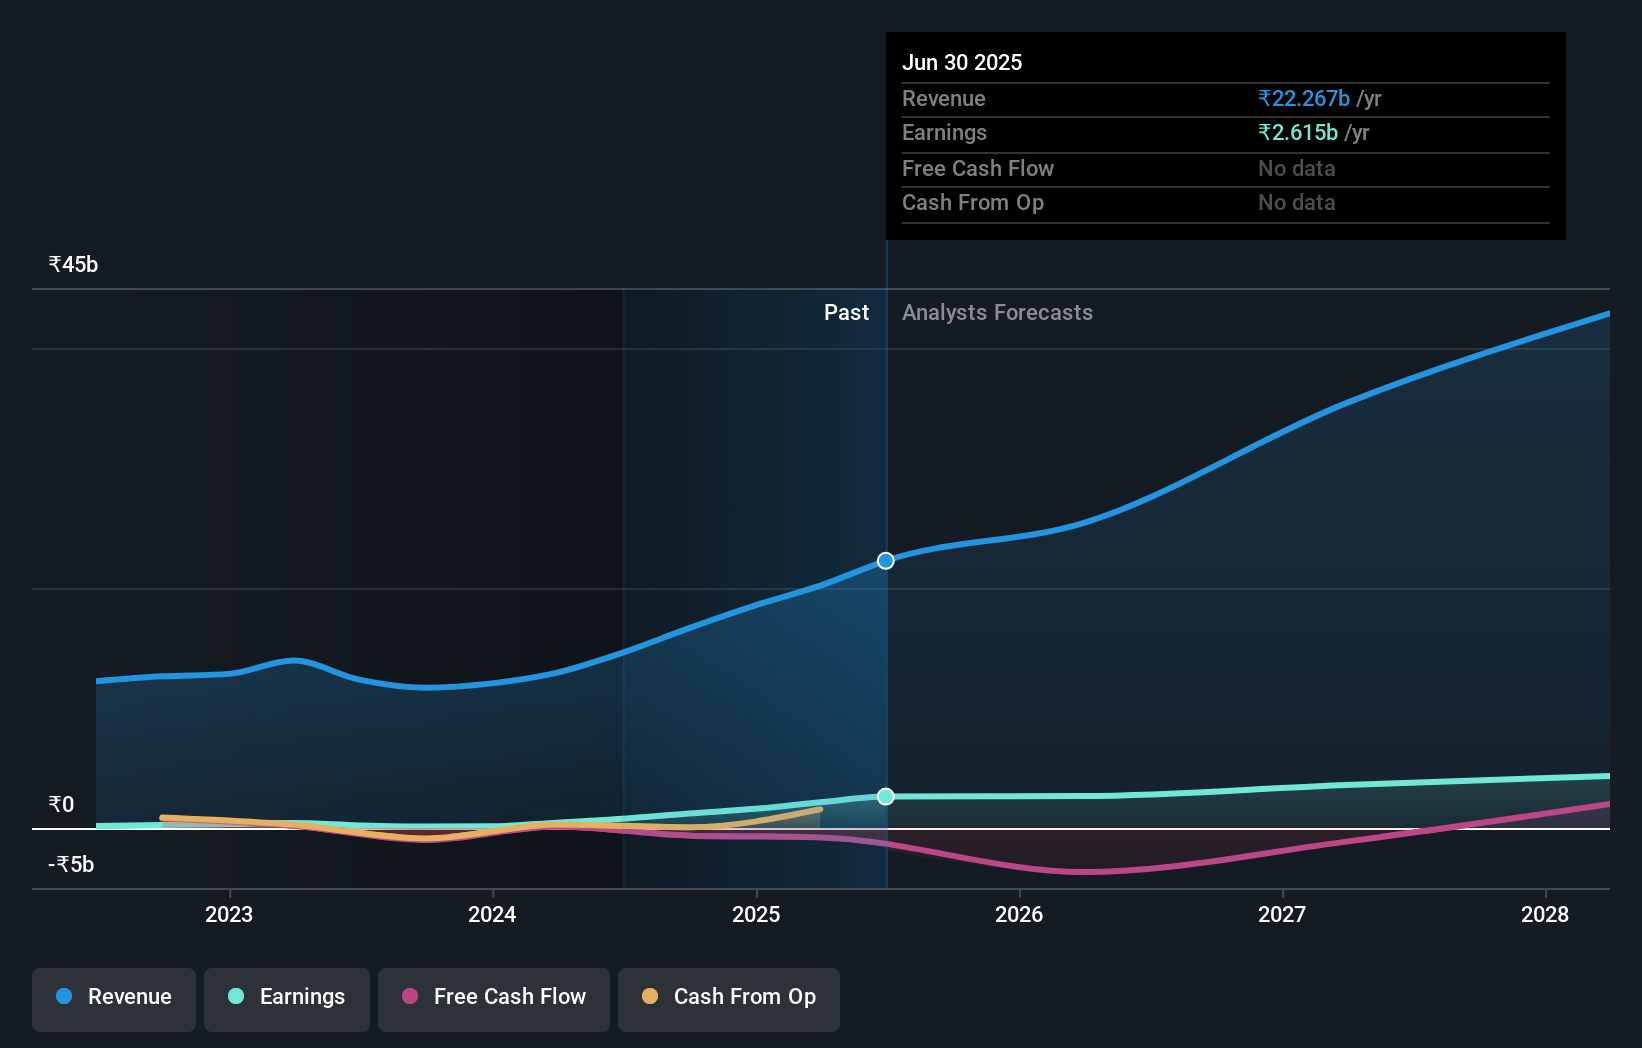The height and width of the screenshot is (1048, 1642).
Task: Click the blue Revenue legend dot
Action: pos(63,996)
